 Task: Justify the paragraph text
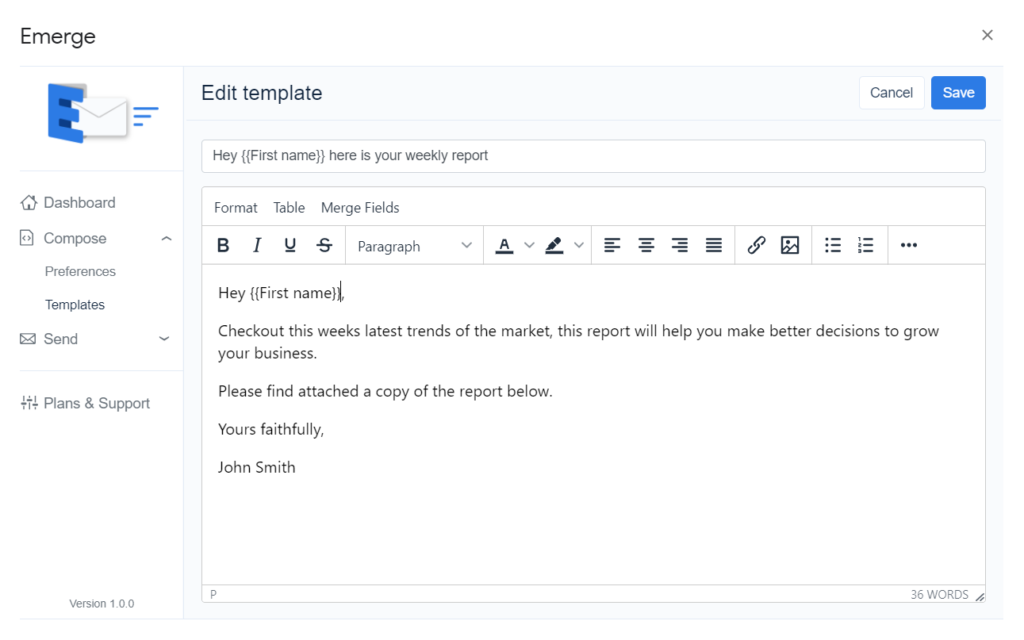pos(714,246)
